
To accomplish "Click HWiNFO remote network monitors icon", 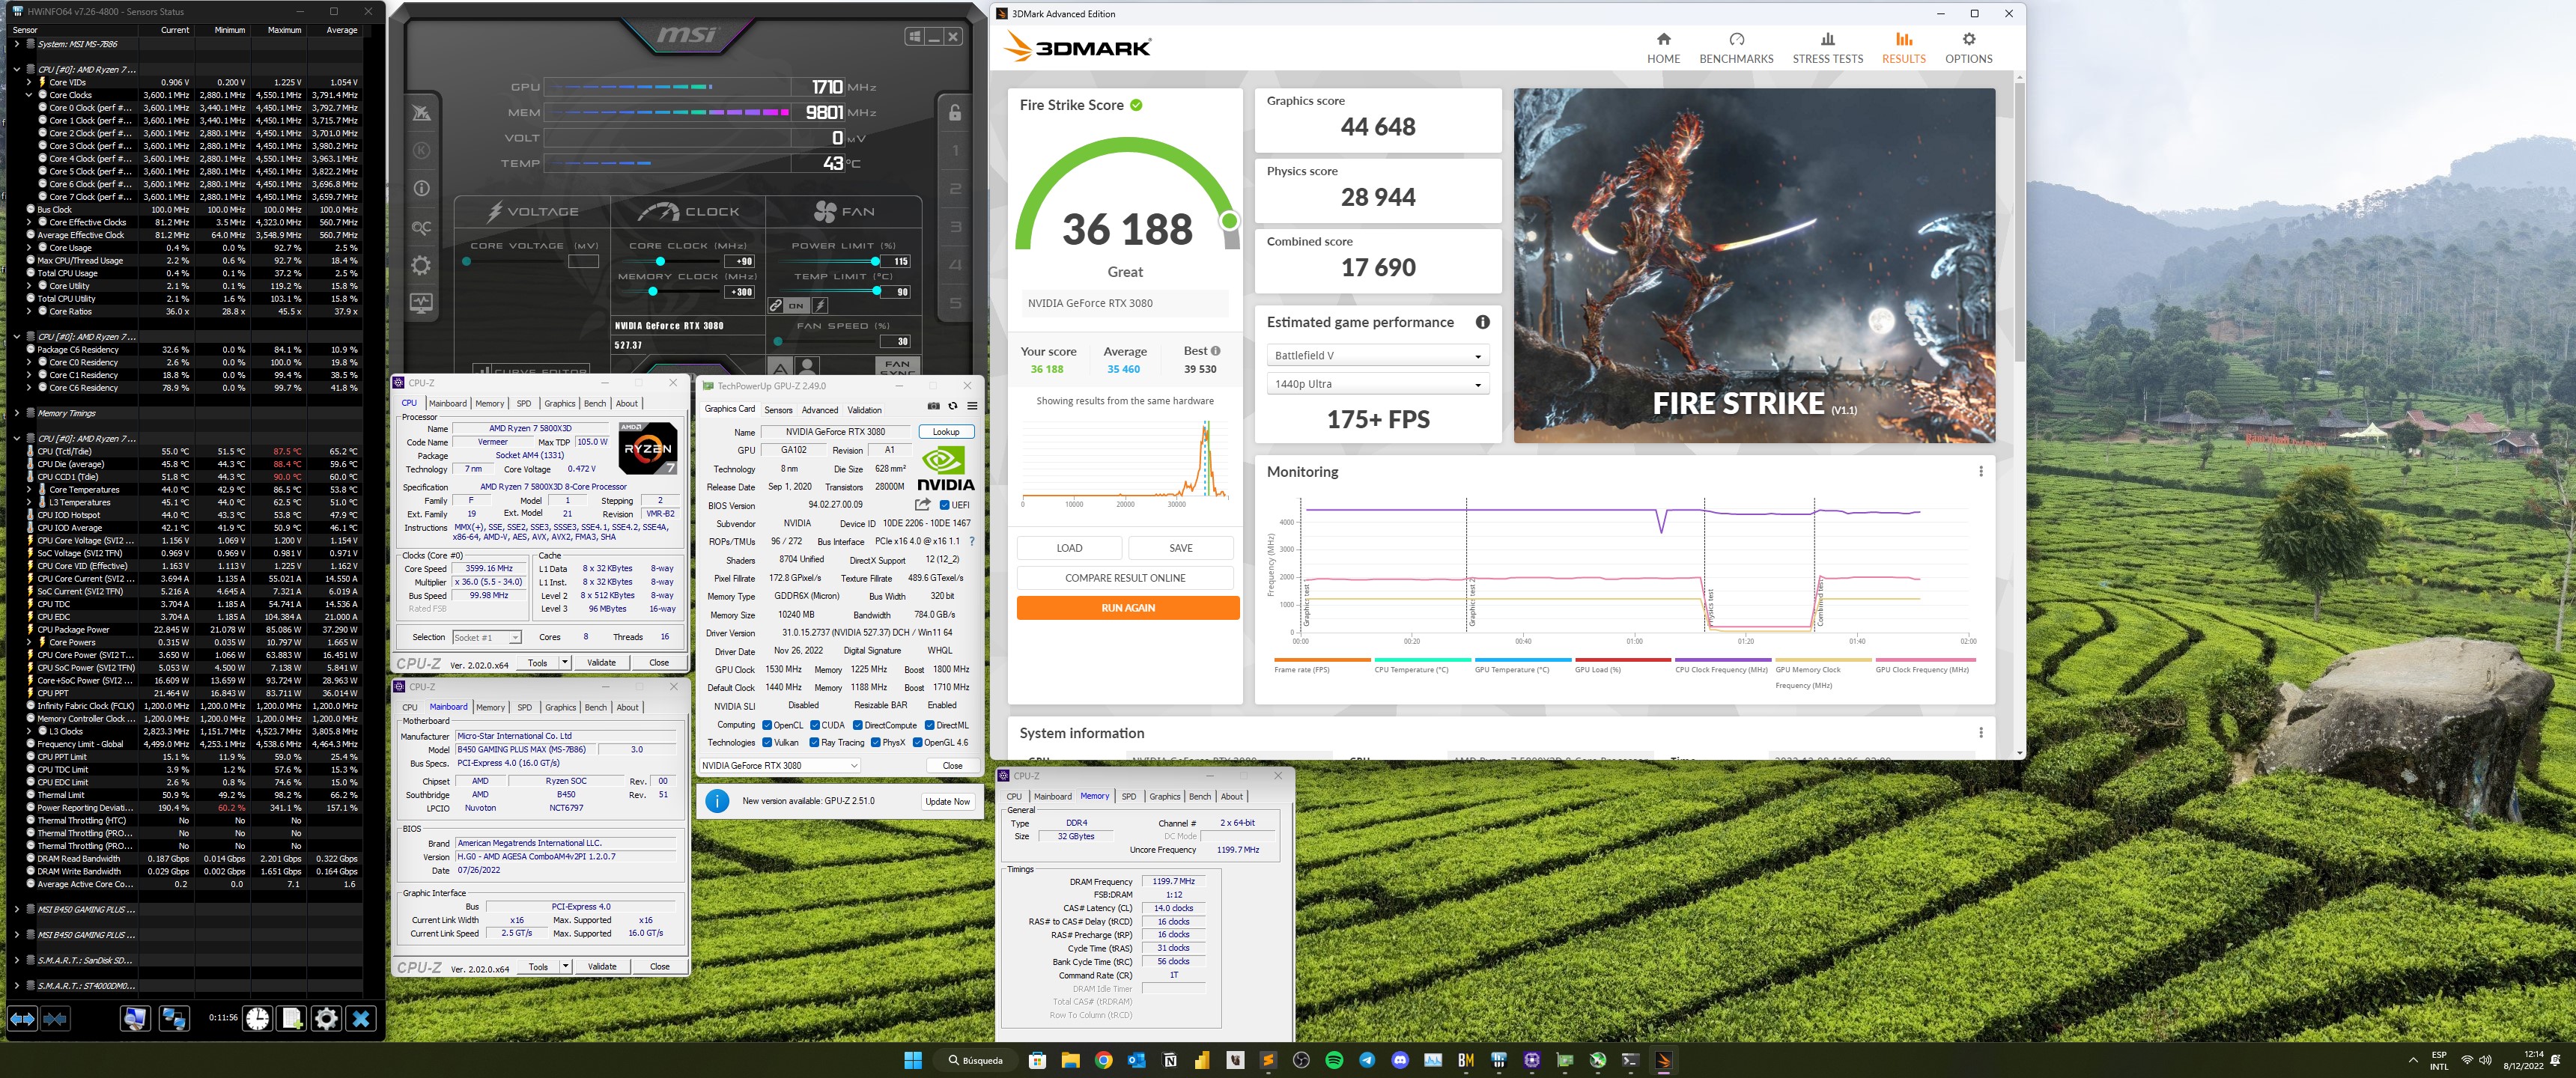I will pyautogui.click(x=174, y=1018).
